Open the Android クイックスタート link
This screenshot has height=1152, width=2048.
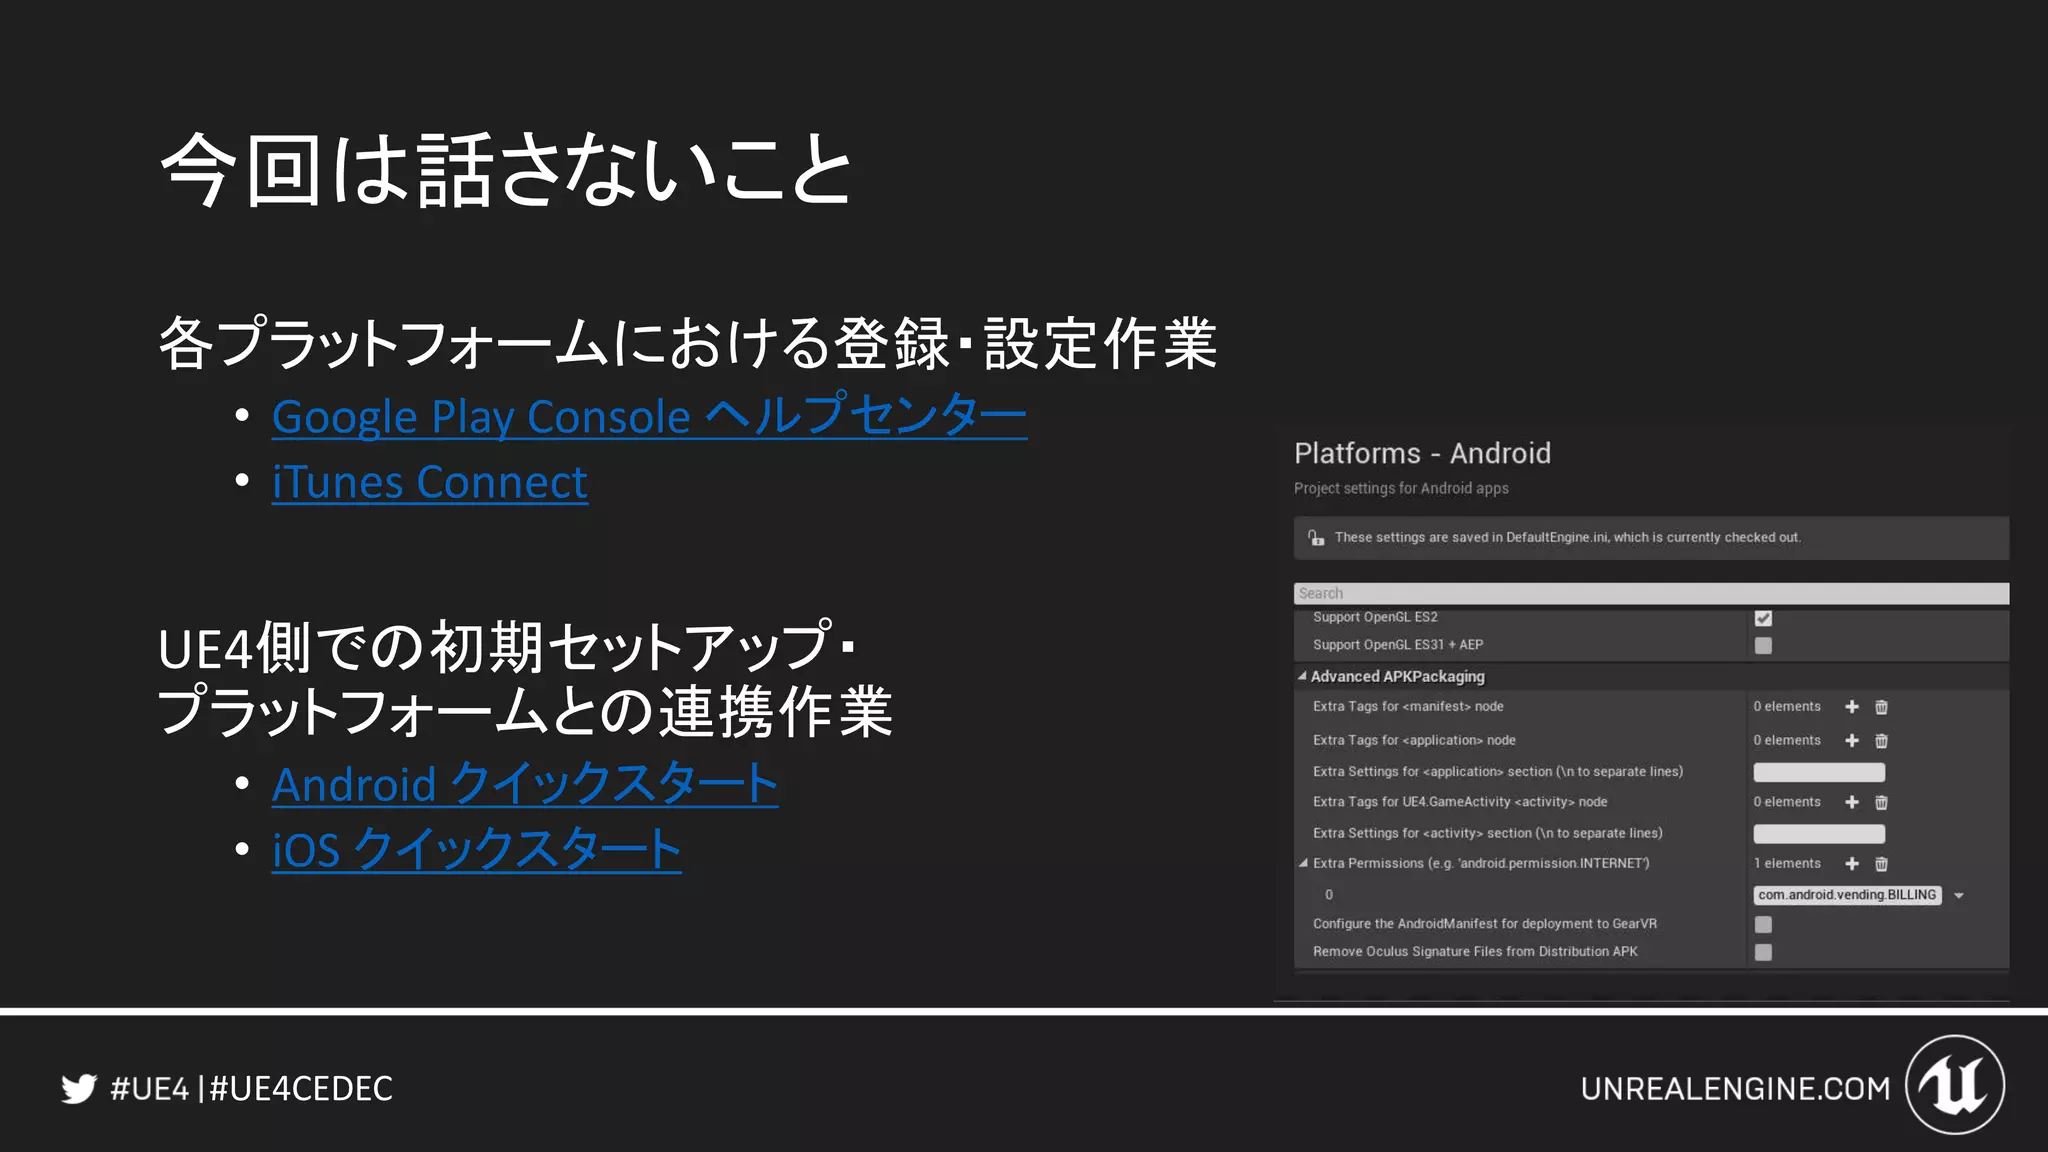click(x=525, y=784)
